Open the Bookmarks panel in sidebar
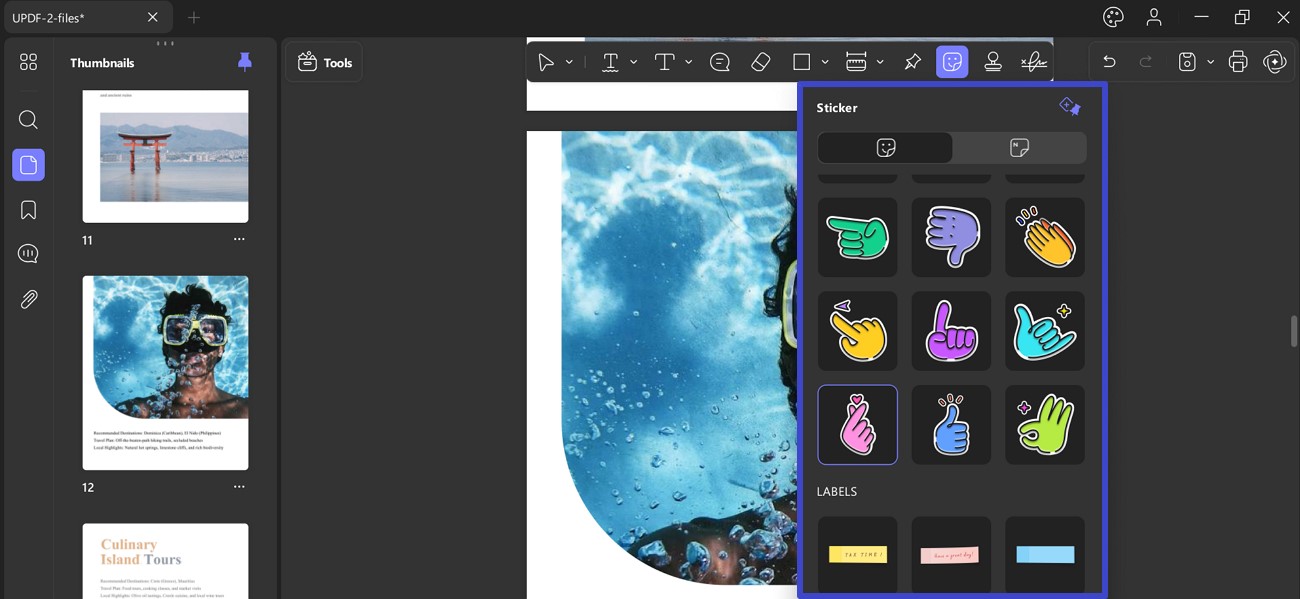1300x599 pixels. tap(28, 210)
